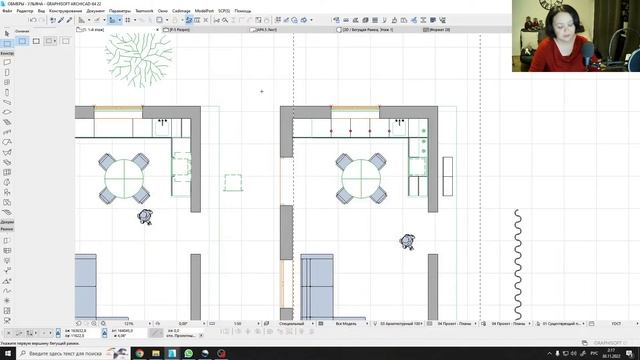Select the Door tool in the toolbox
Screen dimensions: 640x360
click(x=7, y=72)
